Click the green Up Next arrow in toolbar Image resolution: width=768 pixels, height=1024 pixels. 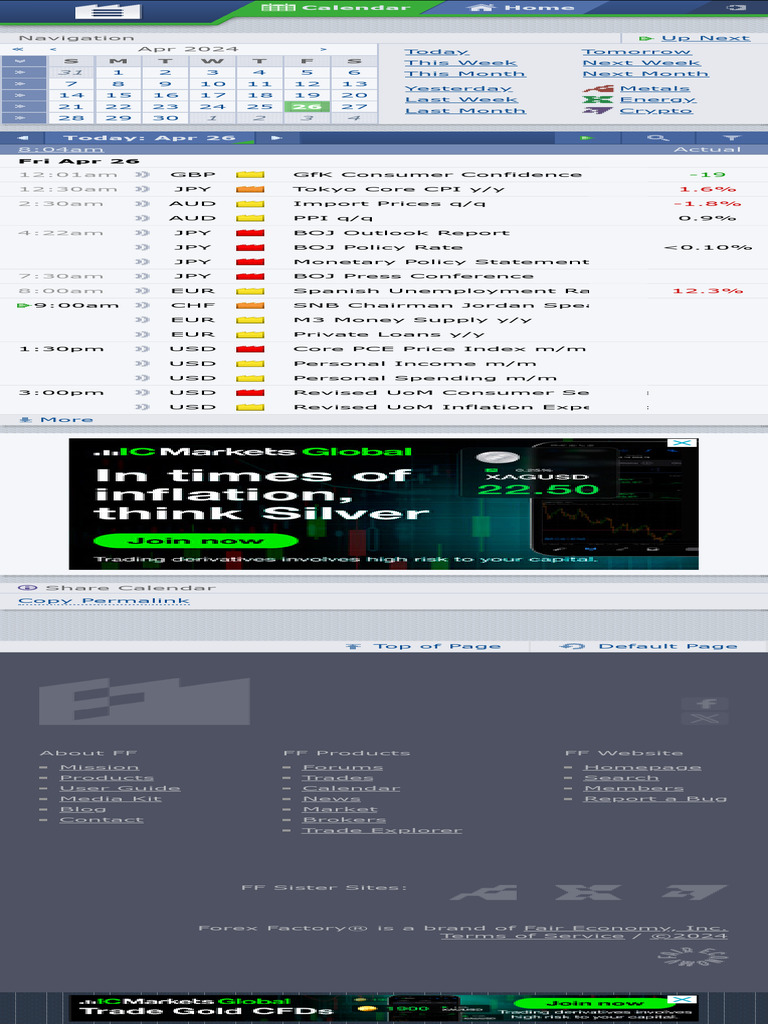(x=586, y=138)
